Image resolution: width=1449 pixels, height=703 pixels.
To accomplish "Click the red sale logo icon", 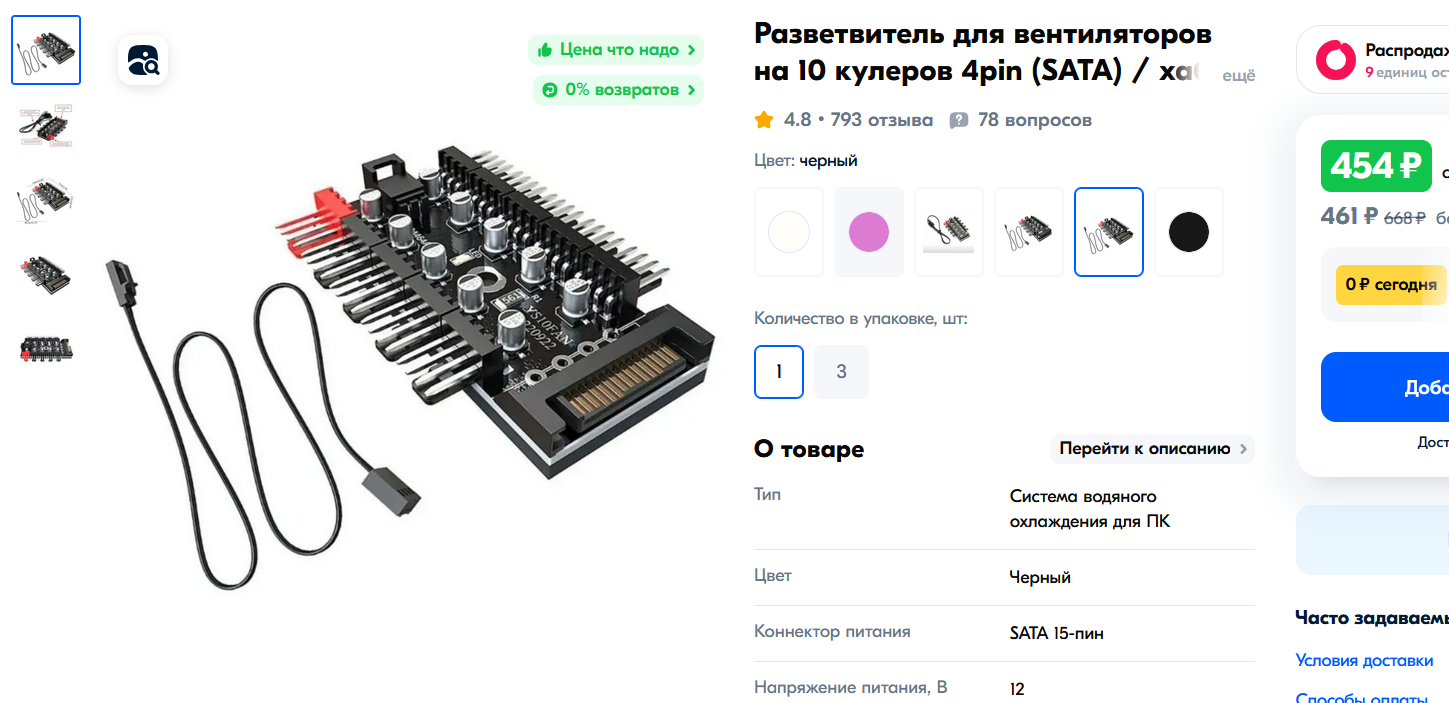I will [1335, 60].
